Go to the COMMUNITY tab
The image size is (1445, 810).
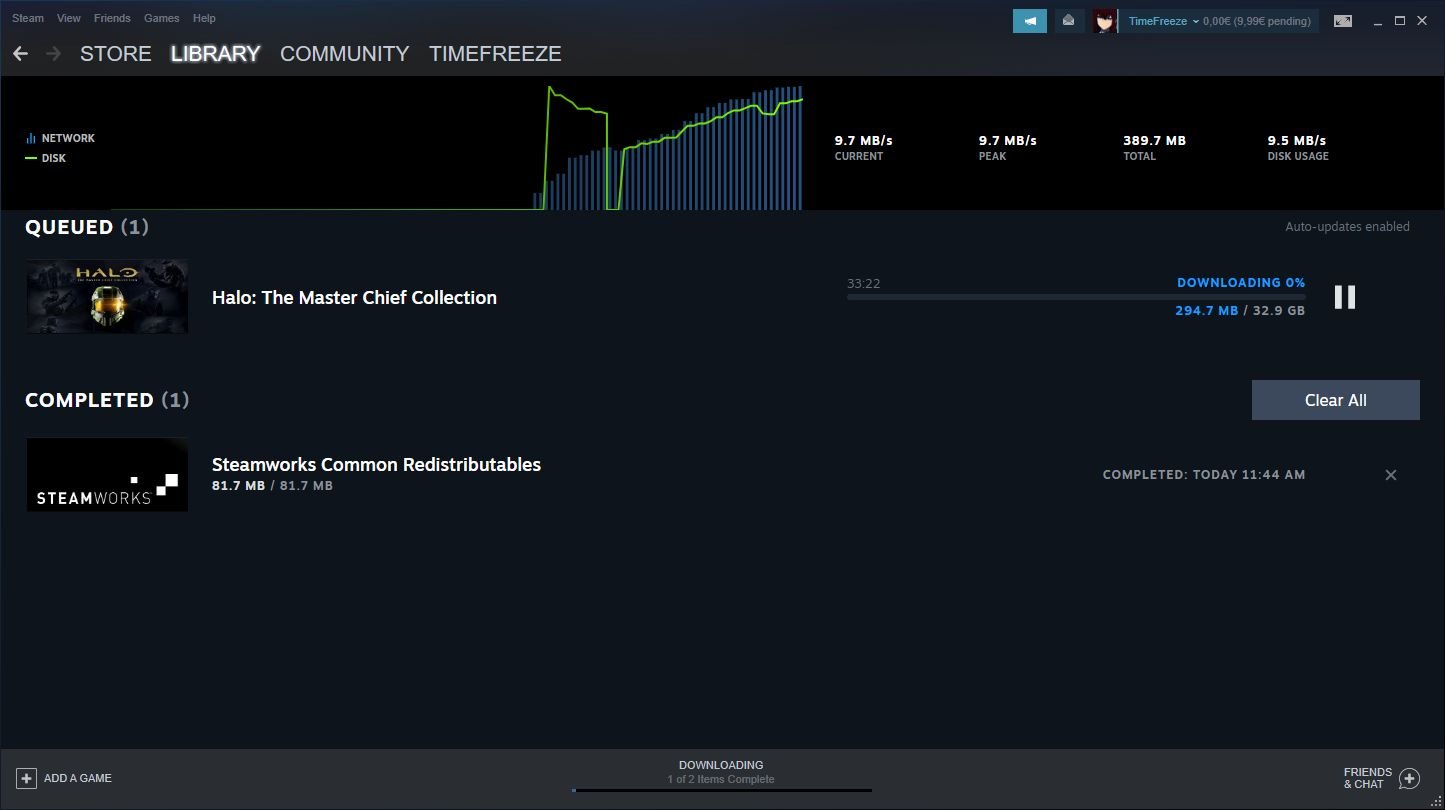tap(345, 54)
